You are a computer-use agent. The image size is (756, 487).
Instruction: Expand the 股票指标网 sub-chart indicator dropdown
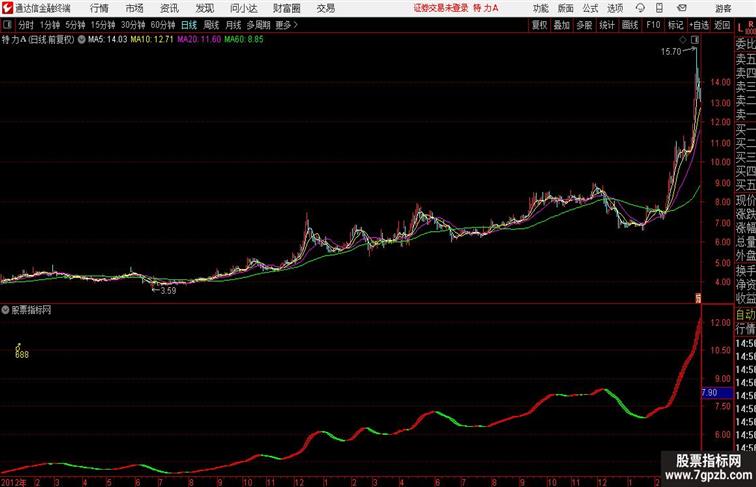point(5,310)
